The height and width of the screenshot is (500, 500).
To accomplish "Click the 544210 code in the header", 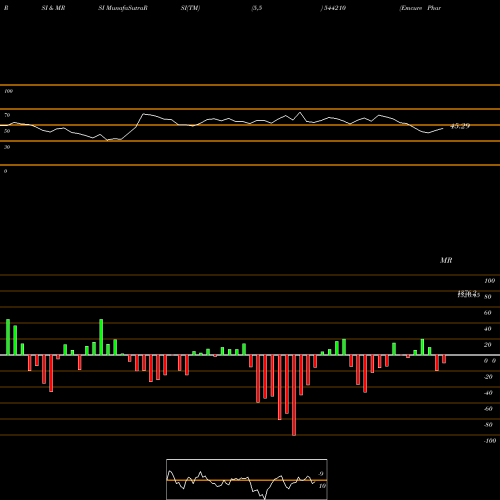I will point(335,8).
